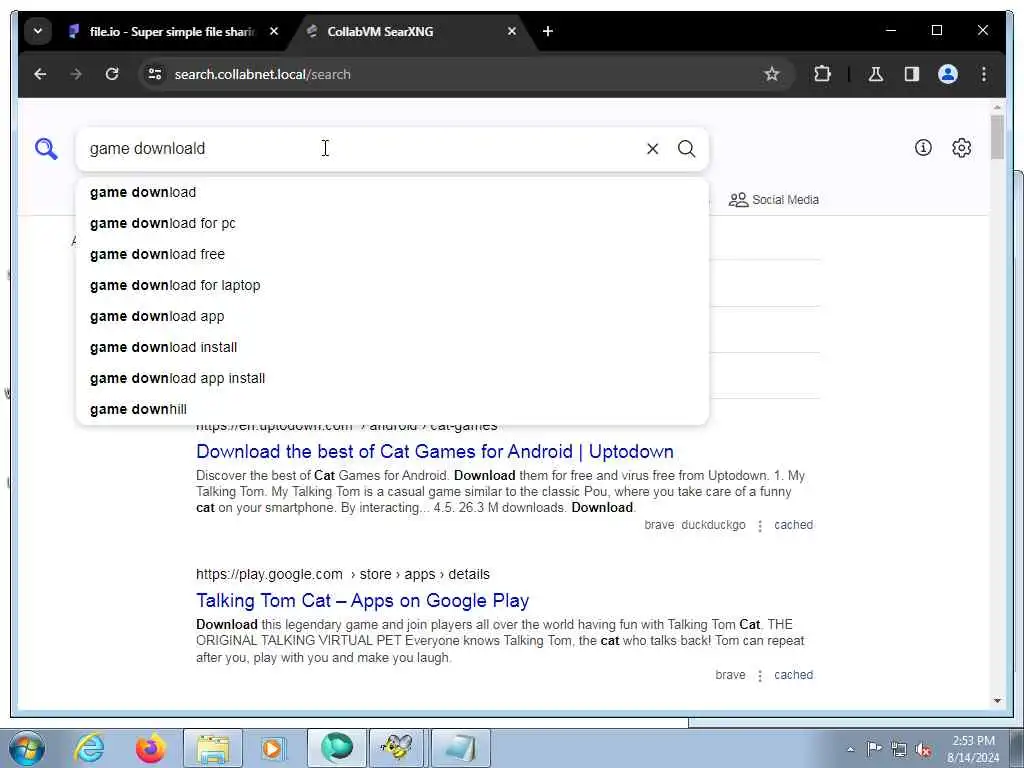Open the Preferences gear icon

point(961,148)
